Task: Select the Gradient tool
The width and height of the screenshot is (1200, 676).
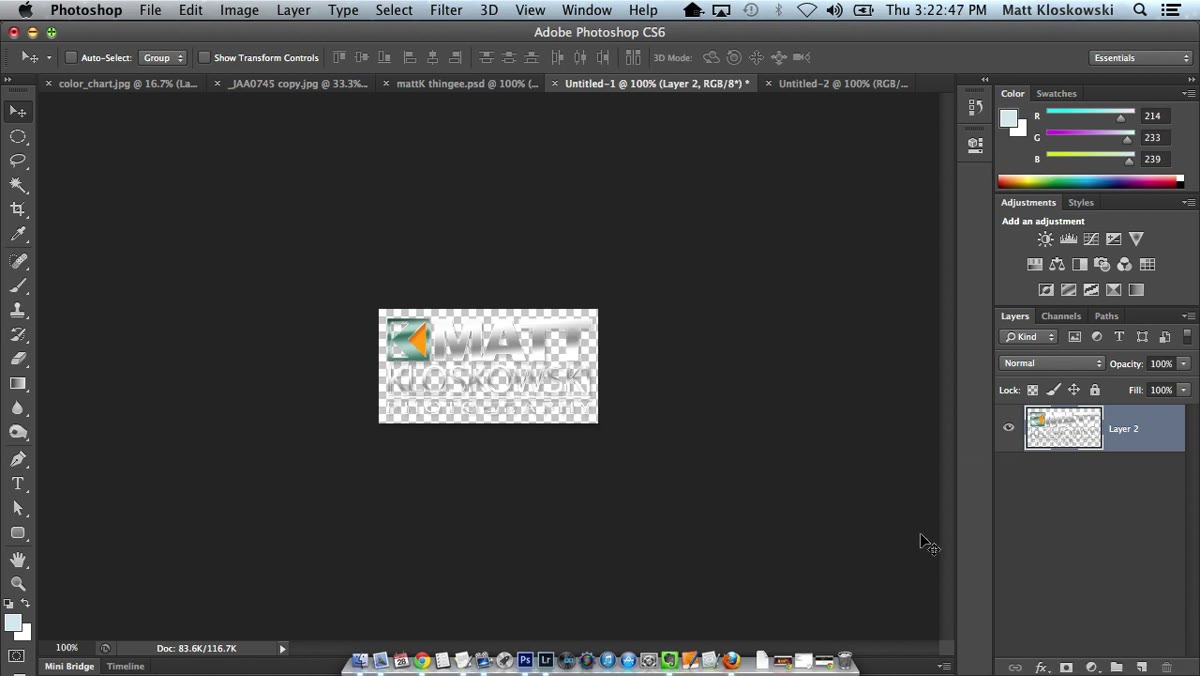Action: tap(18, 383)
